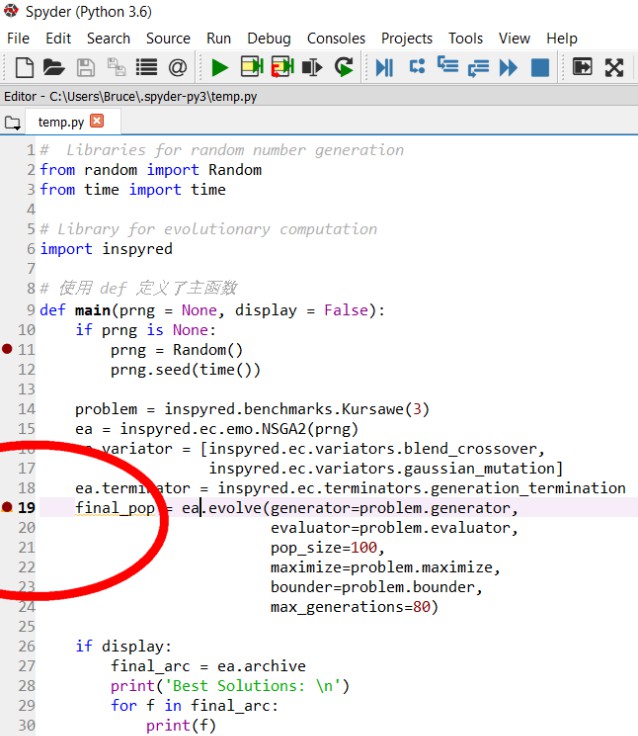Browse tabs icon left of temp.py
The width and height of the screenshot is (638, 736).
pyautogui.click(x=13, y=123)
